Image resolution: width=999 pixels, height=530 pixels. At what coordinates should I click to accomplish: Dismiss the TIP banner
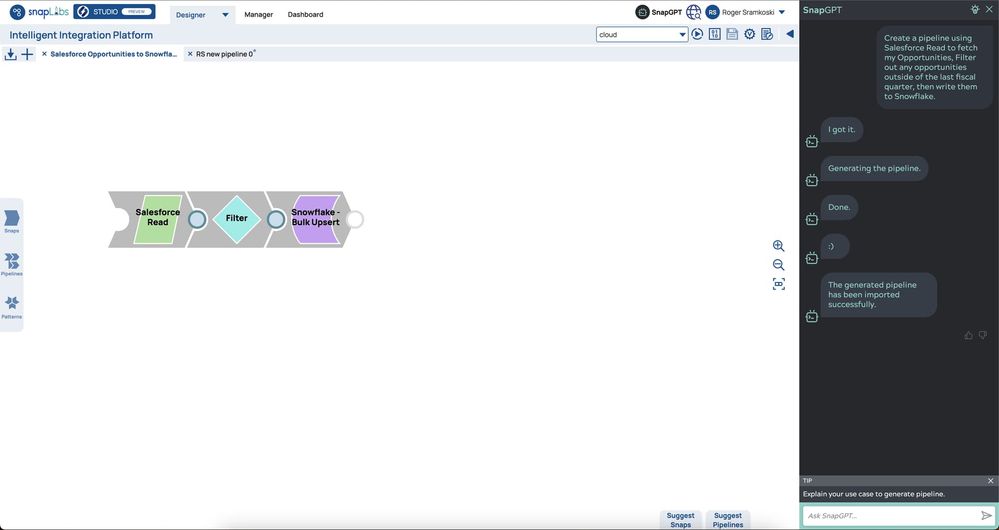(990, 481)
